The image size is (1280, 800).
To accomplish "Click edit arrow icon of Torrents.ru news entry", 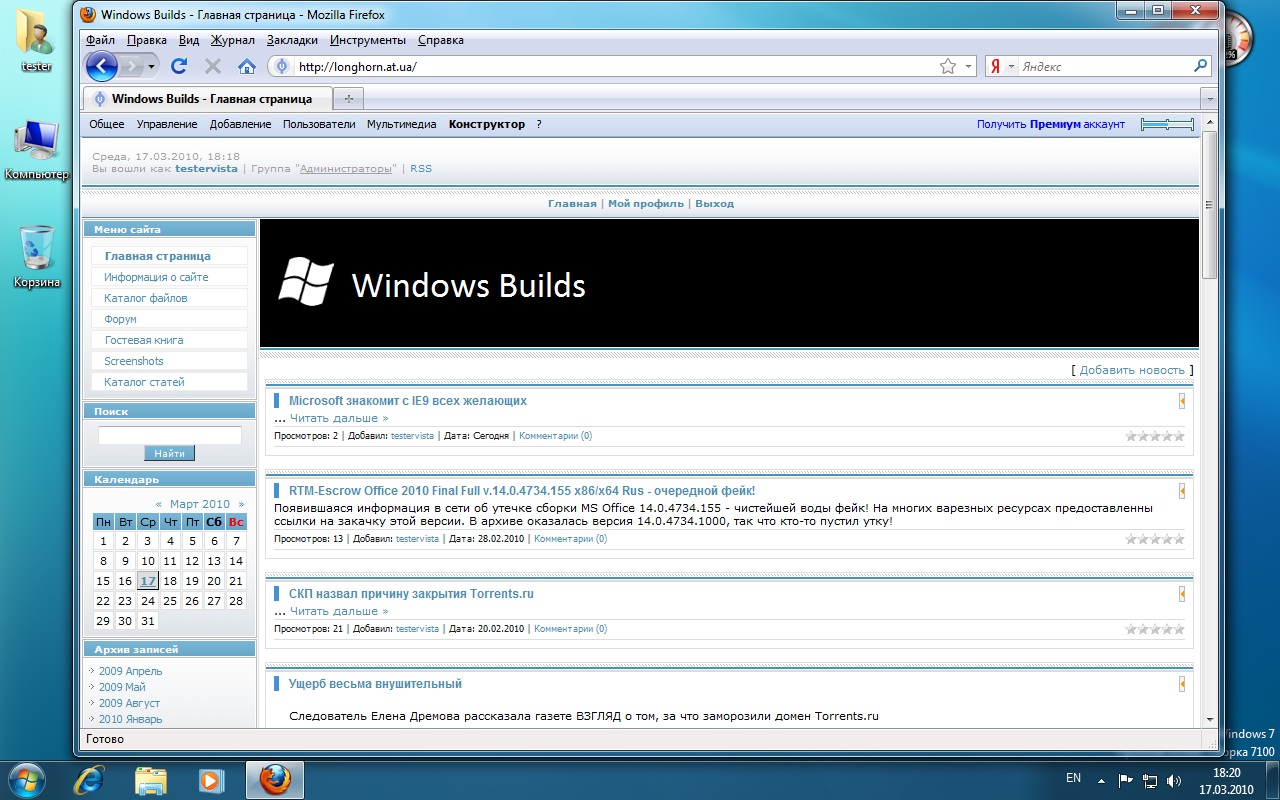I will pyautogui.click(x=1182, y=594).
